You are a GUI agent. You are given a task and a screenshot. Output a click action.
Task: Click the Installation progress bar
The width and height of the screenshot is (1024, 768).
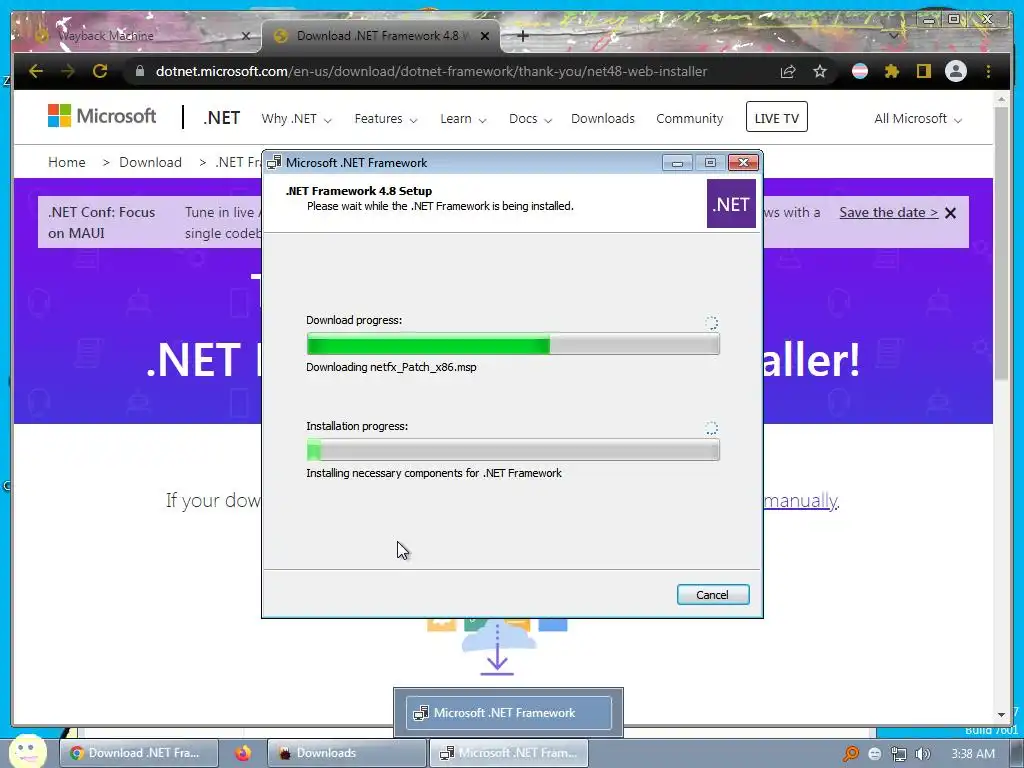pyautogui.click(x=513, y=450)
